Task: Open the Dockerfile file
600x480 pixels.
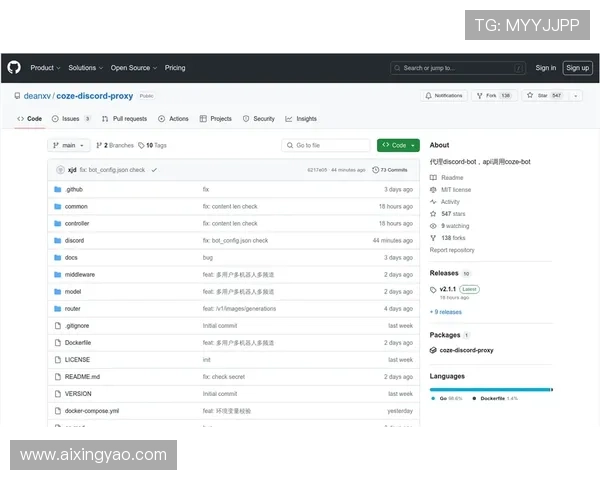Action: click(x=78, y=342)
